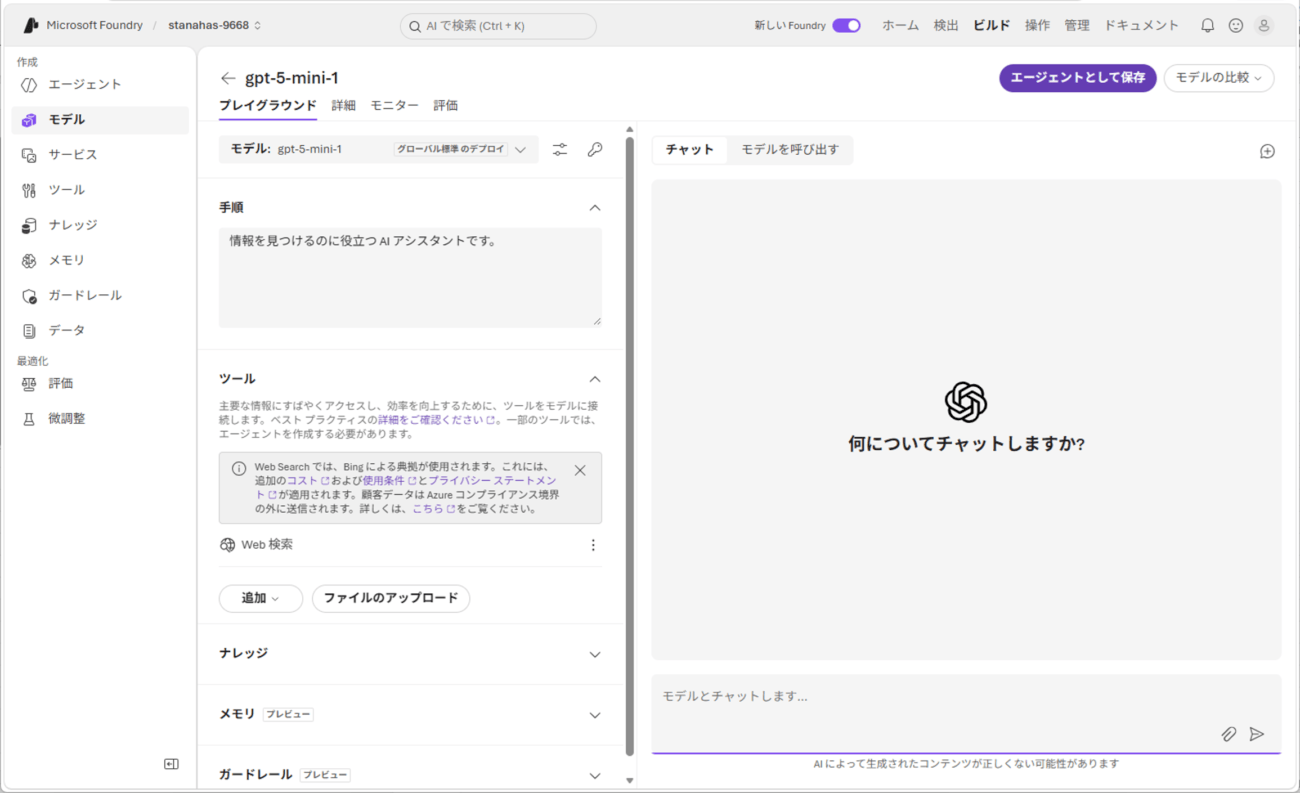Click the Microsoft Foundry logo icon

pyautogui.click(x=31, y=25)
